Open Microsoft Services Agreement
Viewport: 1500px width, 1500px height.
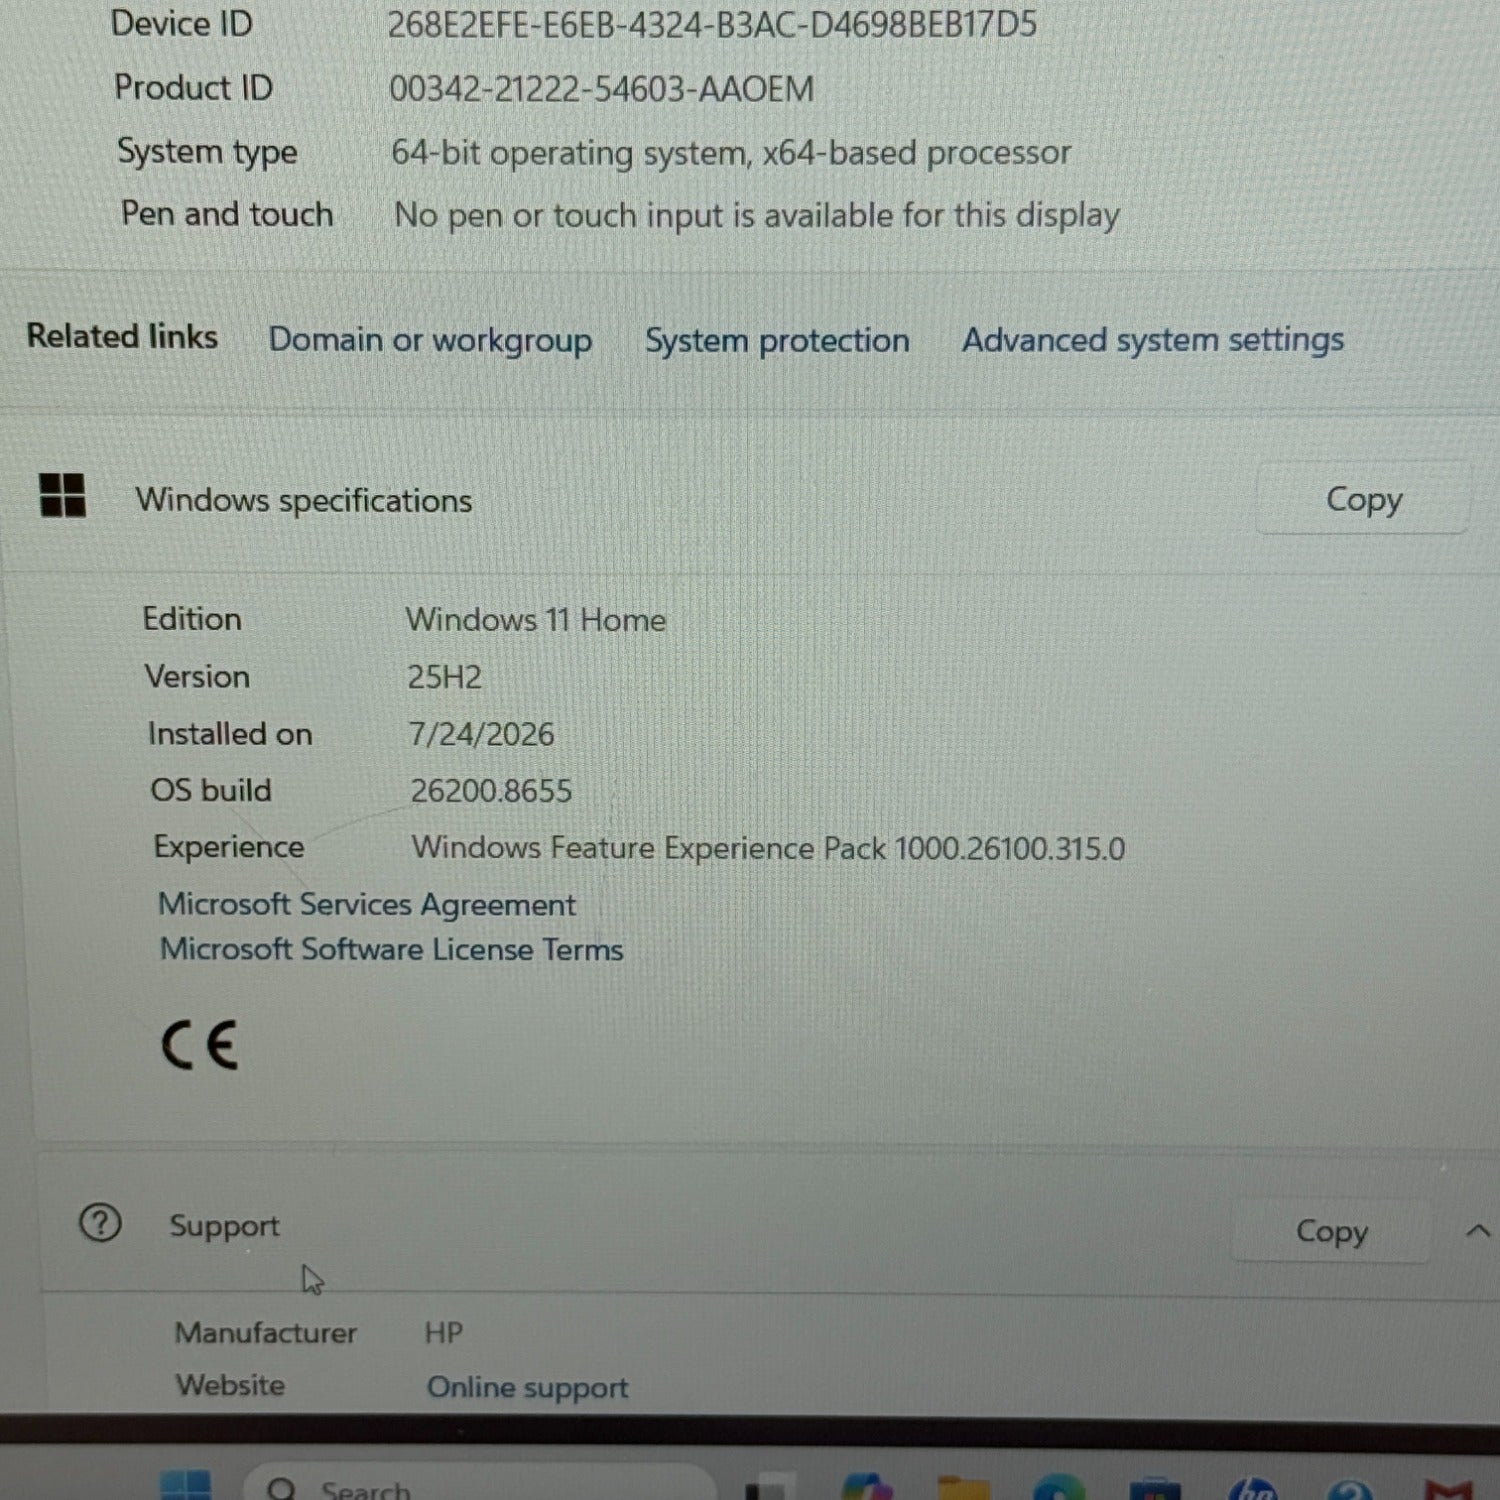pos(367,904)
